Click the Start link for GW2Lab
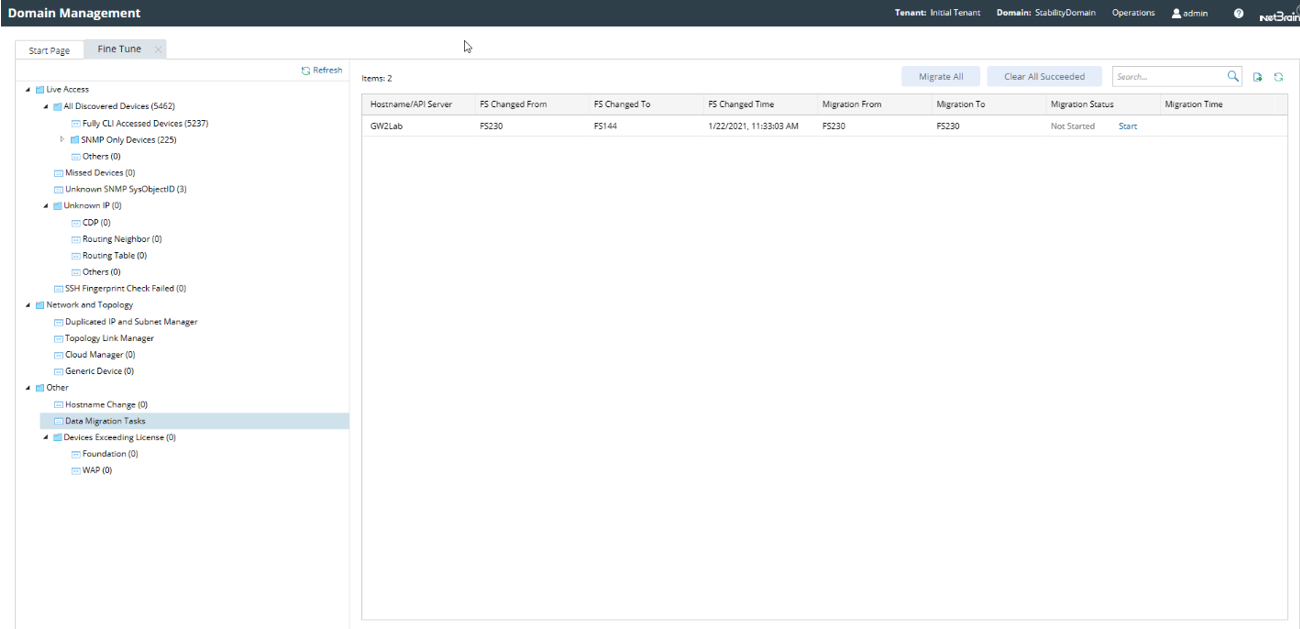The height and width of the screenshot is (629, 1300). tap(1127, 126)
